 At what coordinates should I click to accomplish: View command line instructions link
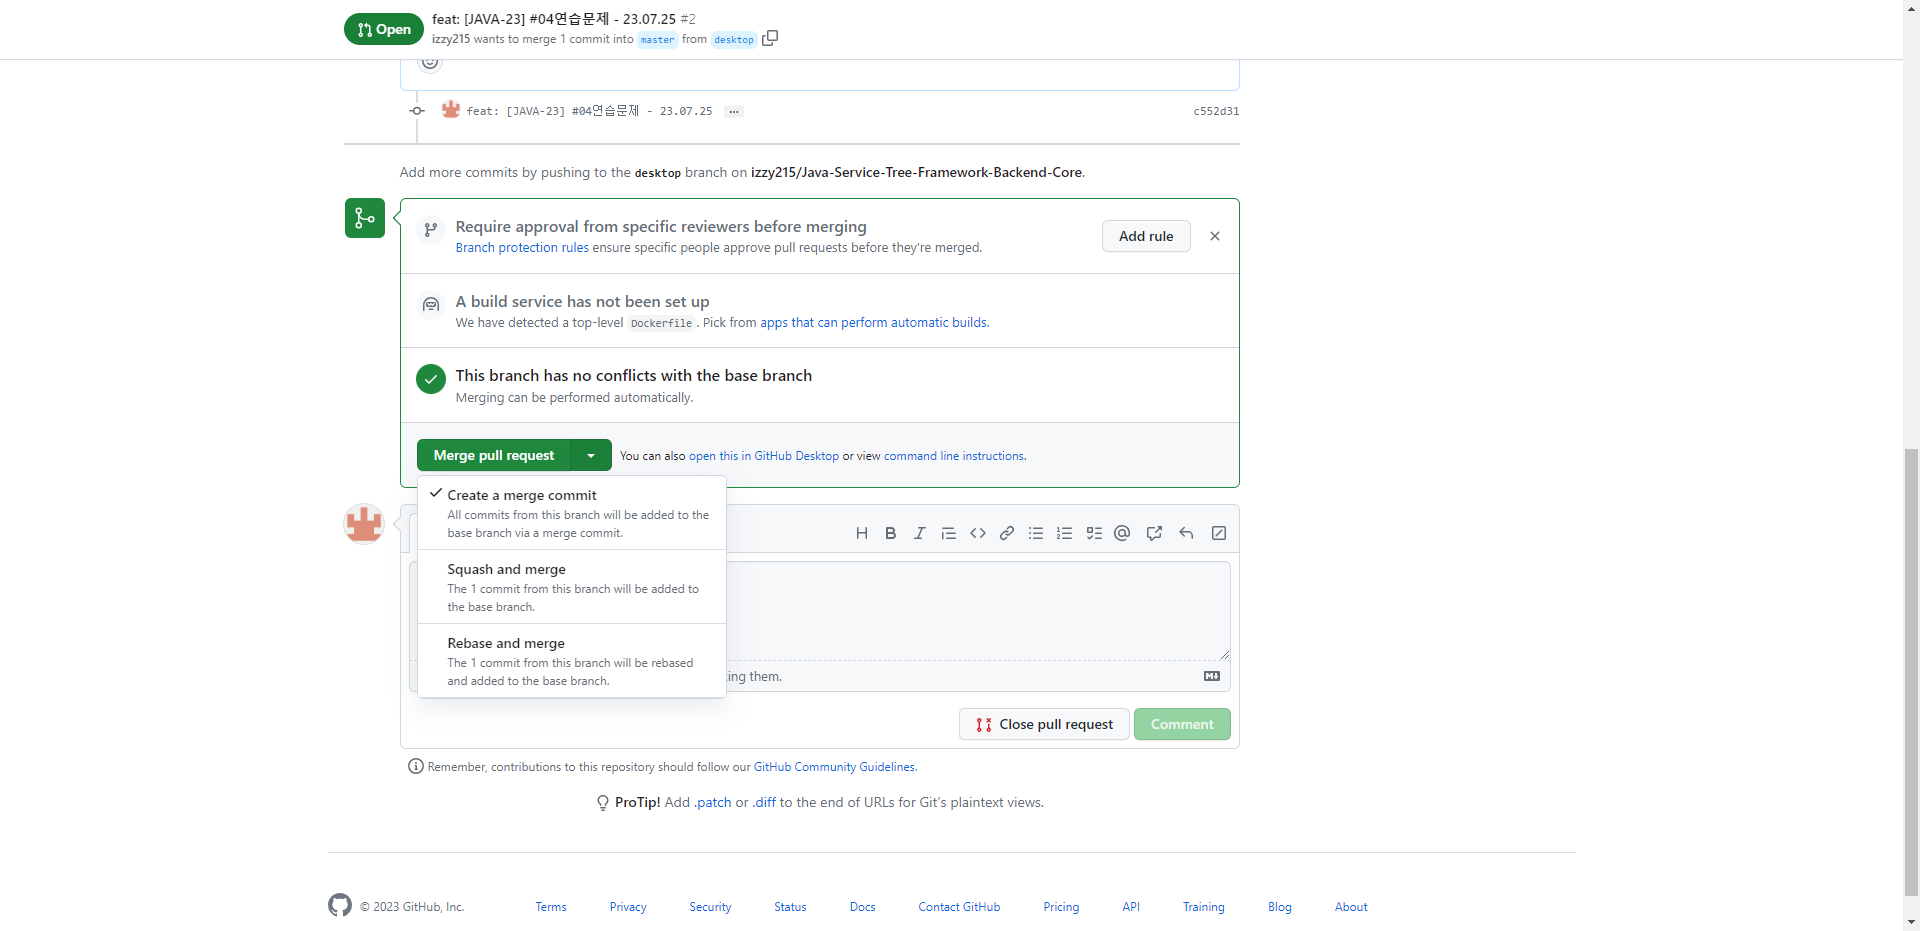(x=954, y=456)
